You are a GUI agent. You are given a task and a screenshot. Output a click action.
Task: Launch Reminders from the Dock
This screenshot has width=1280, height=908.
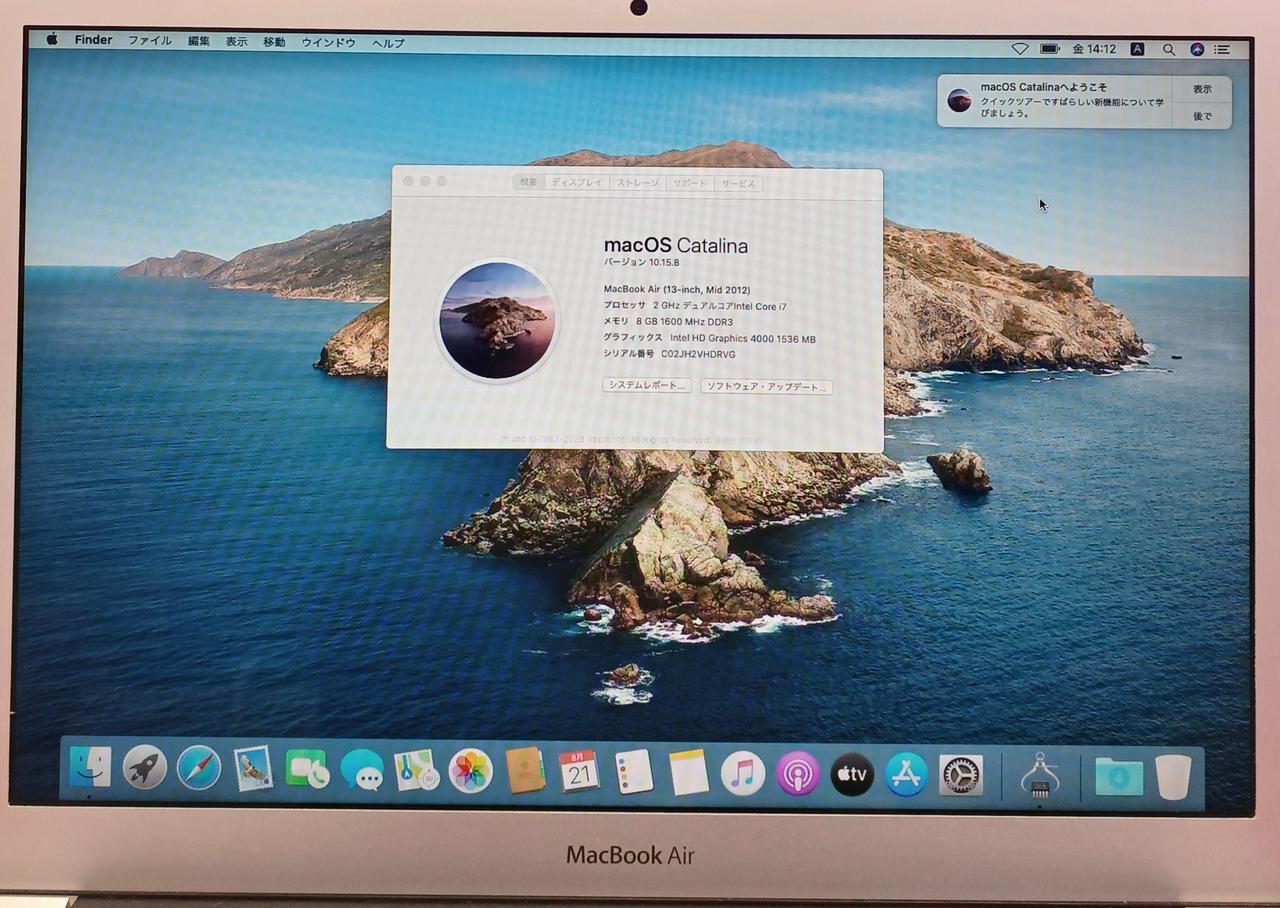click(x=634, y=772)
